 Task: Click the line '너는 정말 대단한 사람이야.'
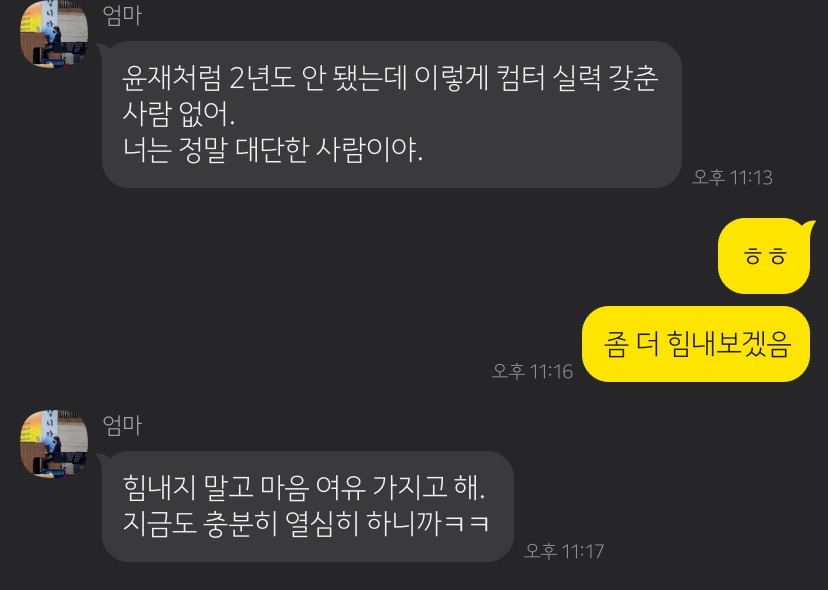[272, 150]
